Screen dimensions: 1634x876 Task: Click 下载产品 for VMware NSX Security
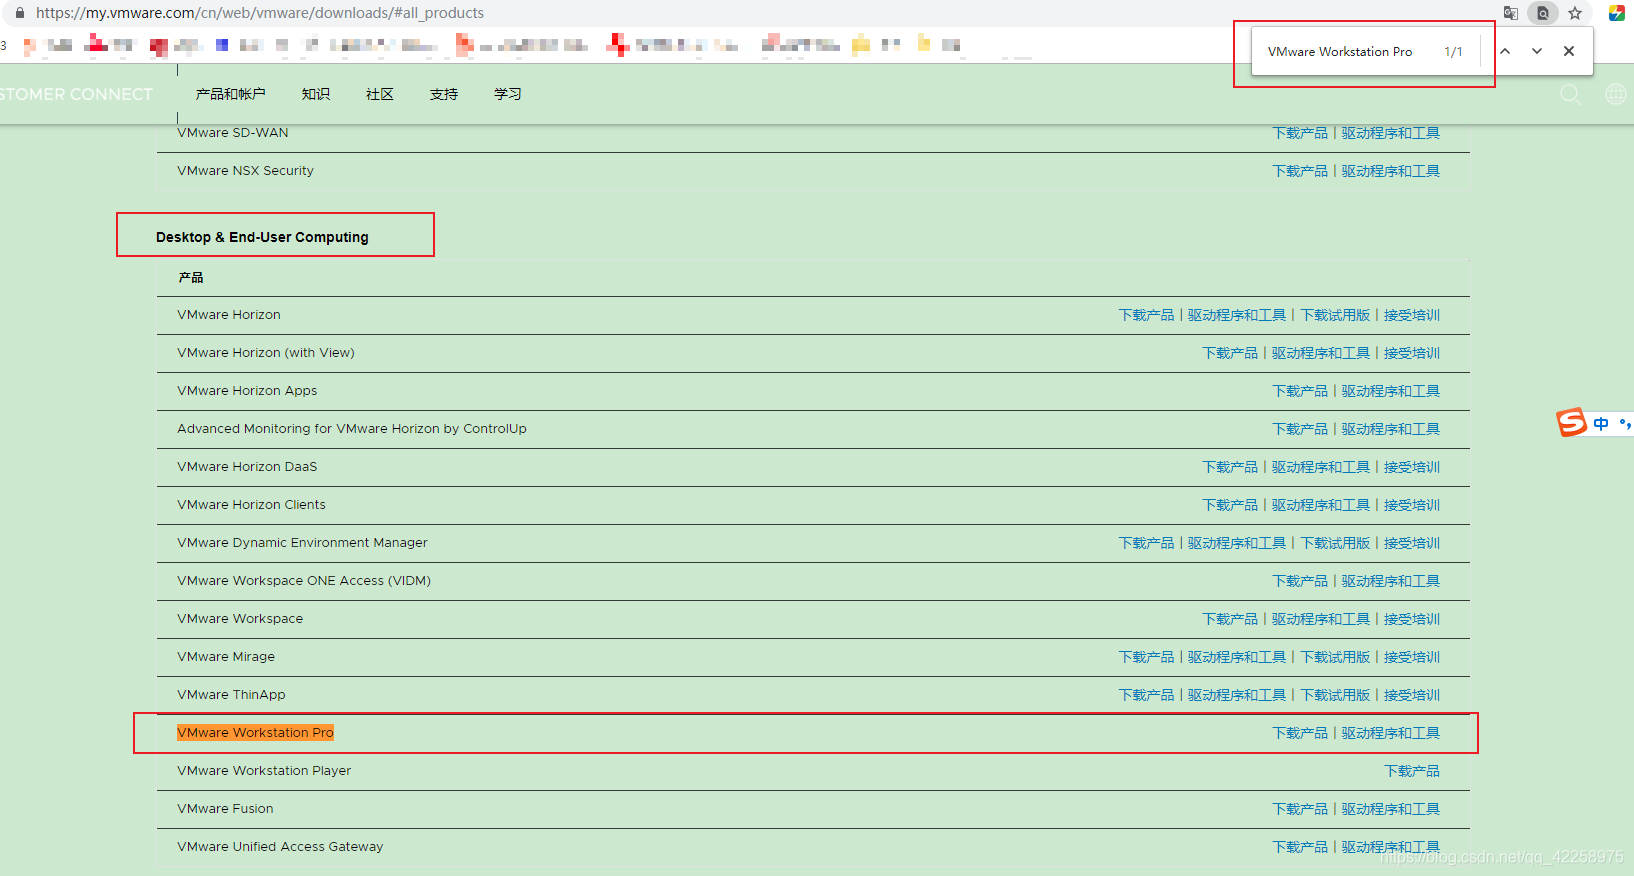coord(1300,171)
